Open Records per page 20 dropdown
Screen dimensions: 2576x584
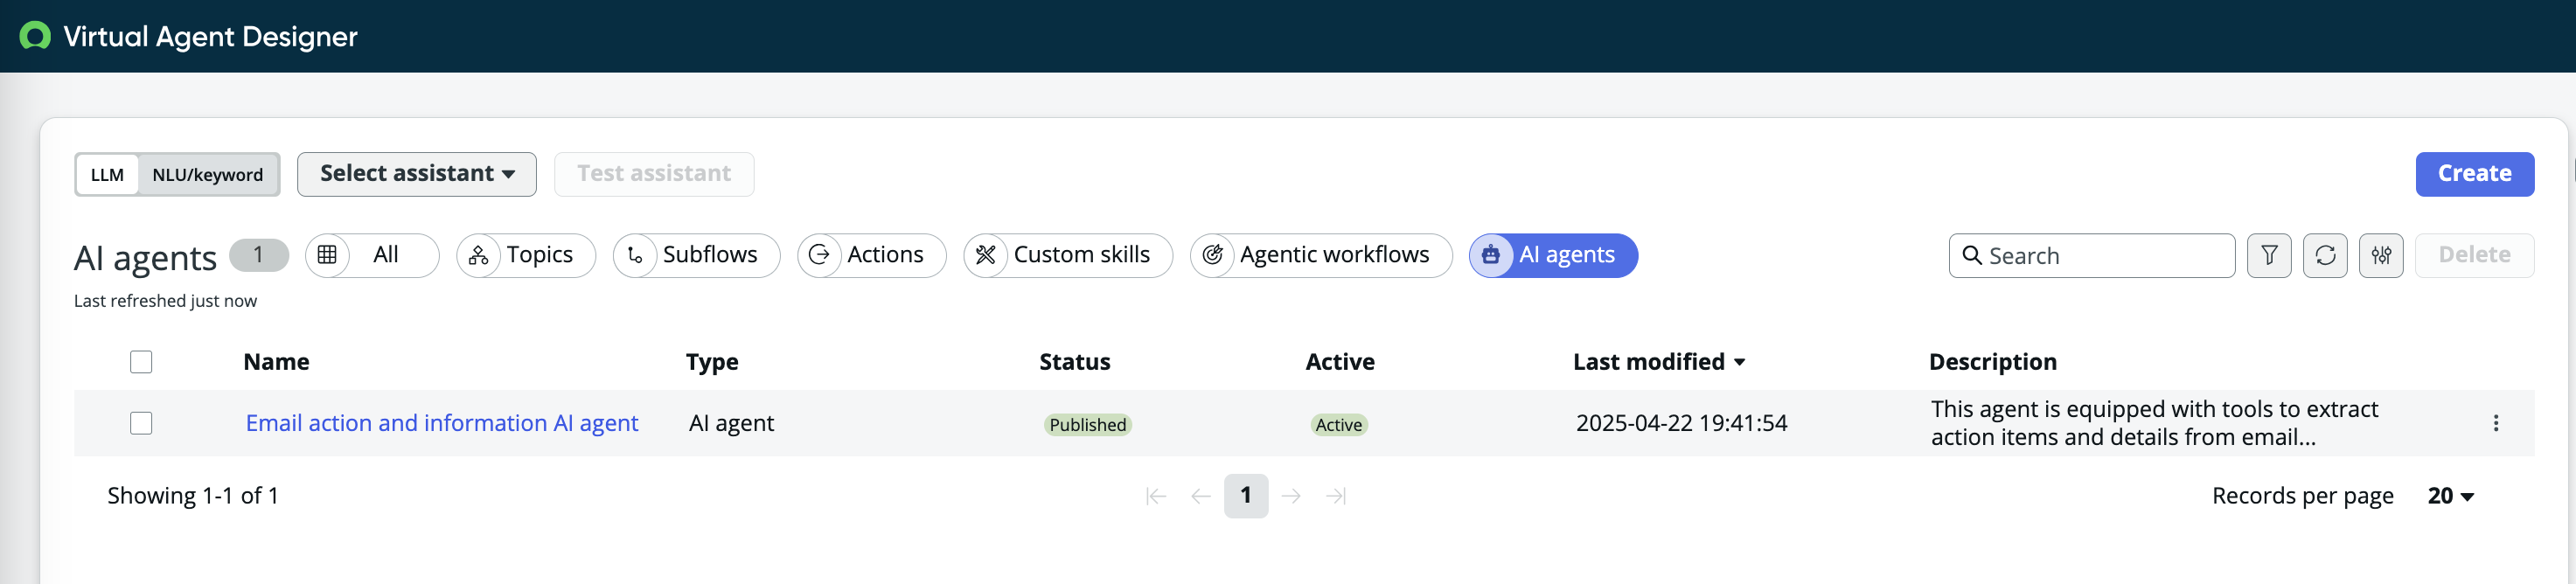click(2450, 496)
